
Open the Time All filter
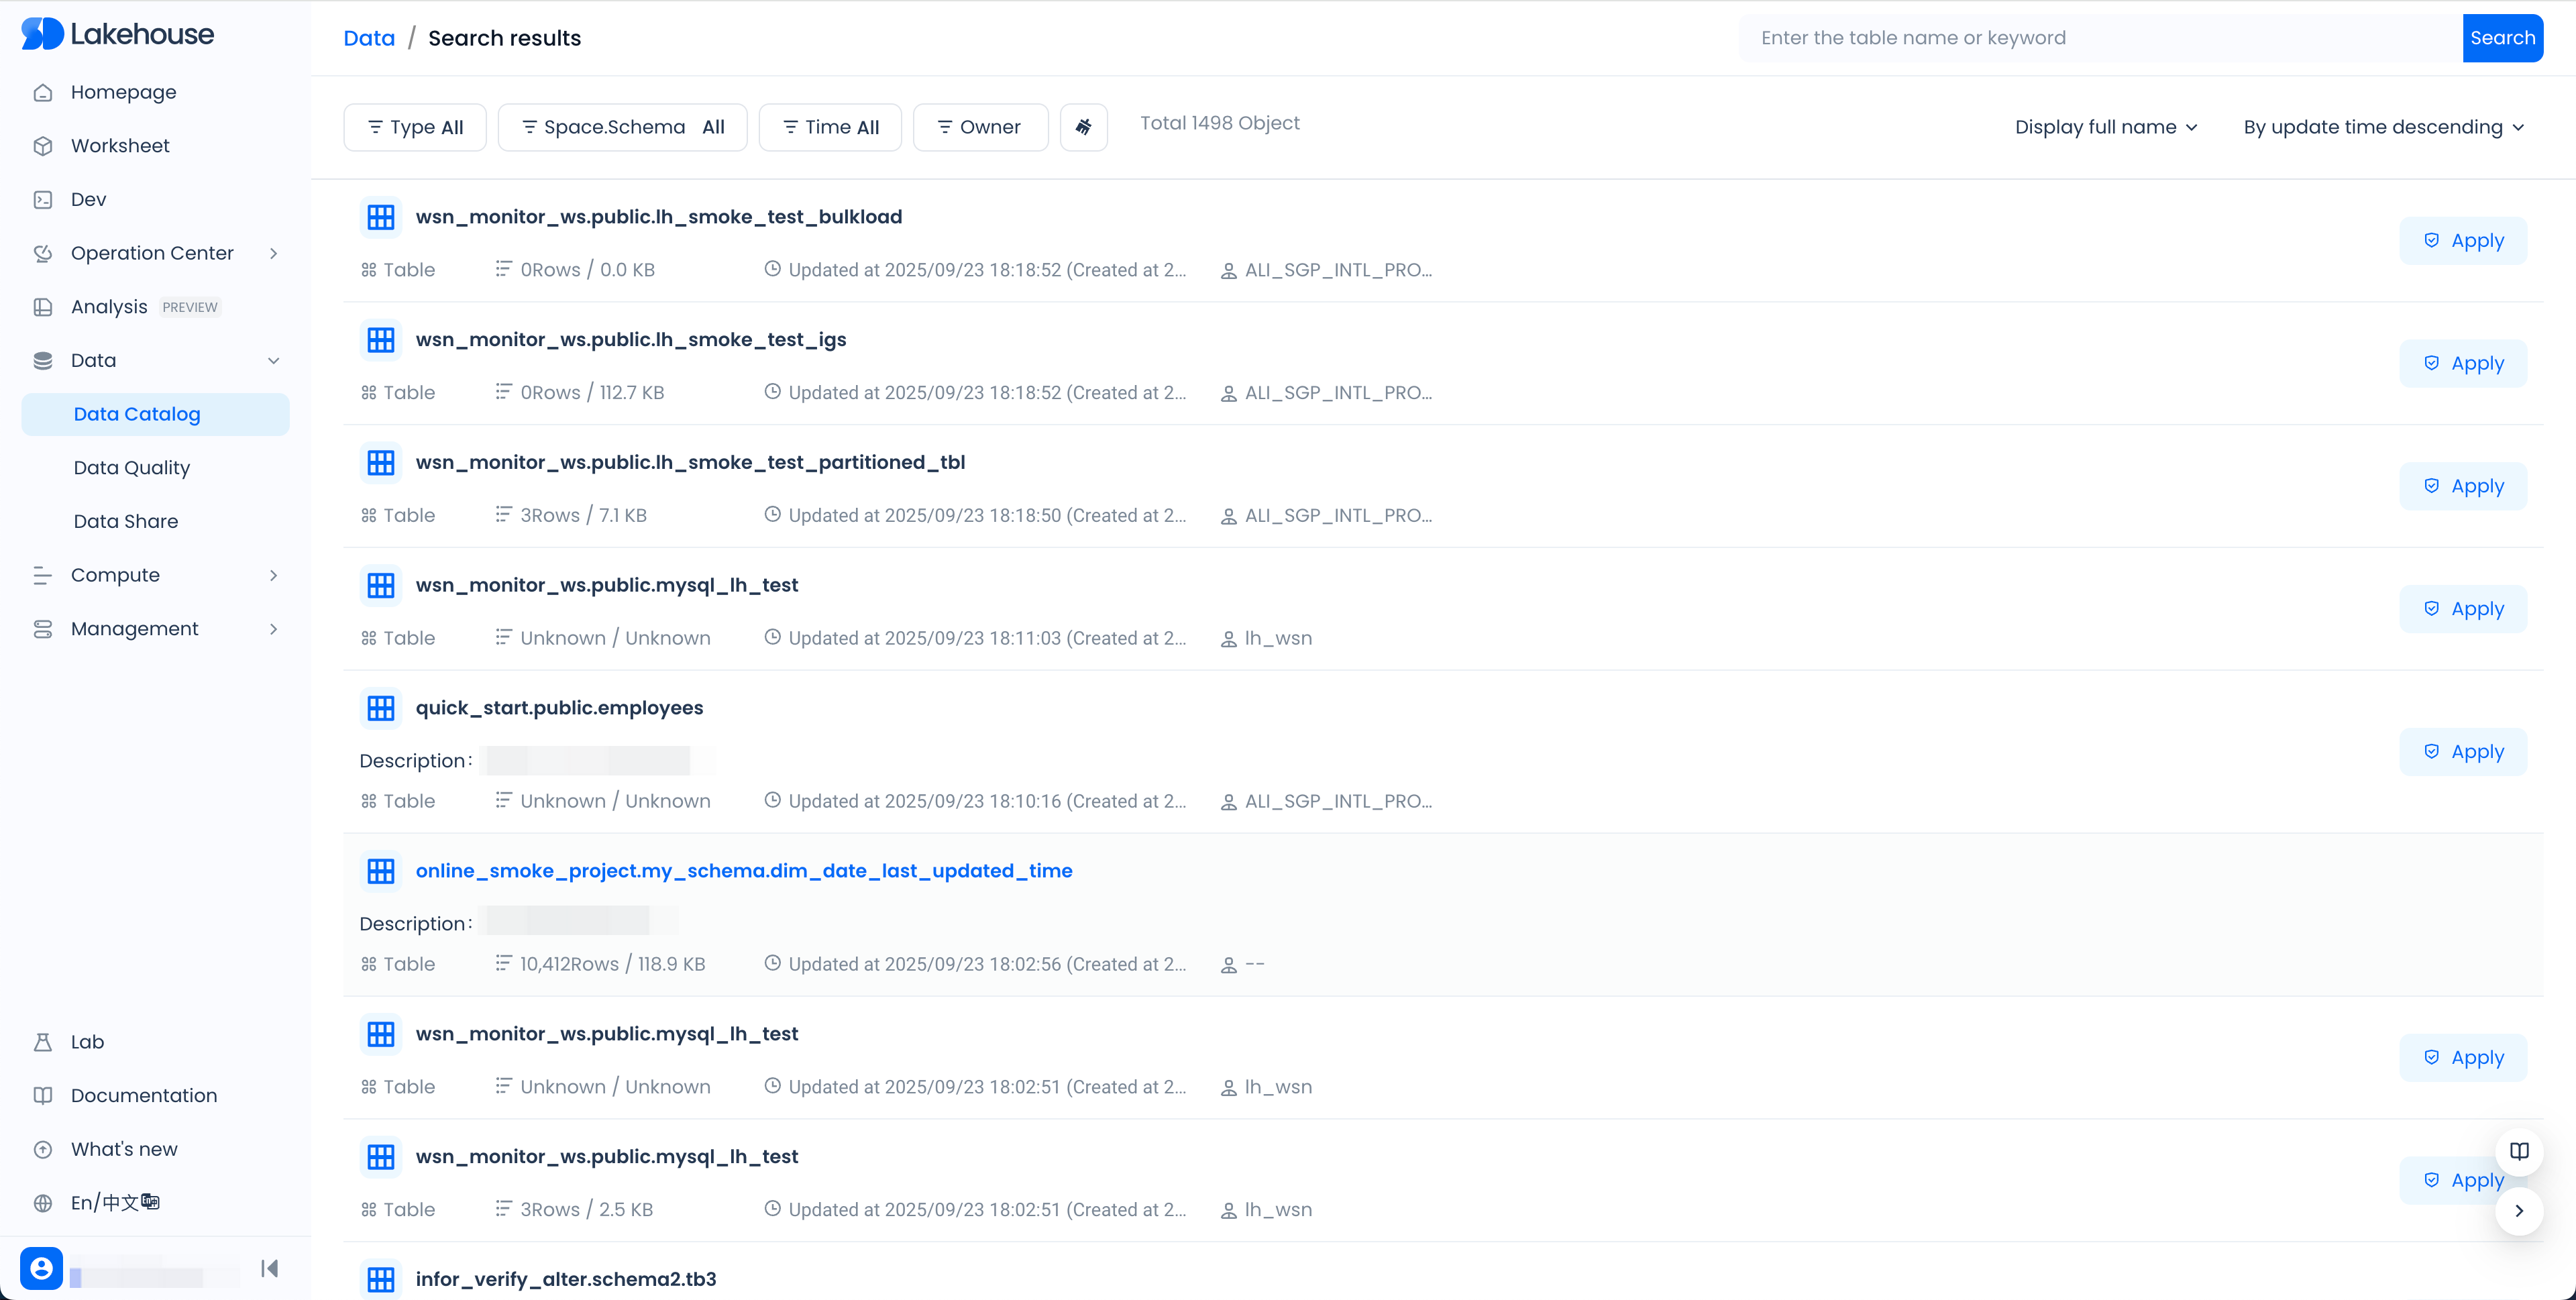(830, 127)
